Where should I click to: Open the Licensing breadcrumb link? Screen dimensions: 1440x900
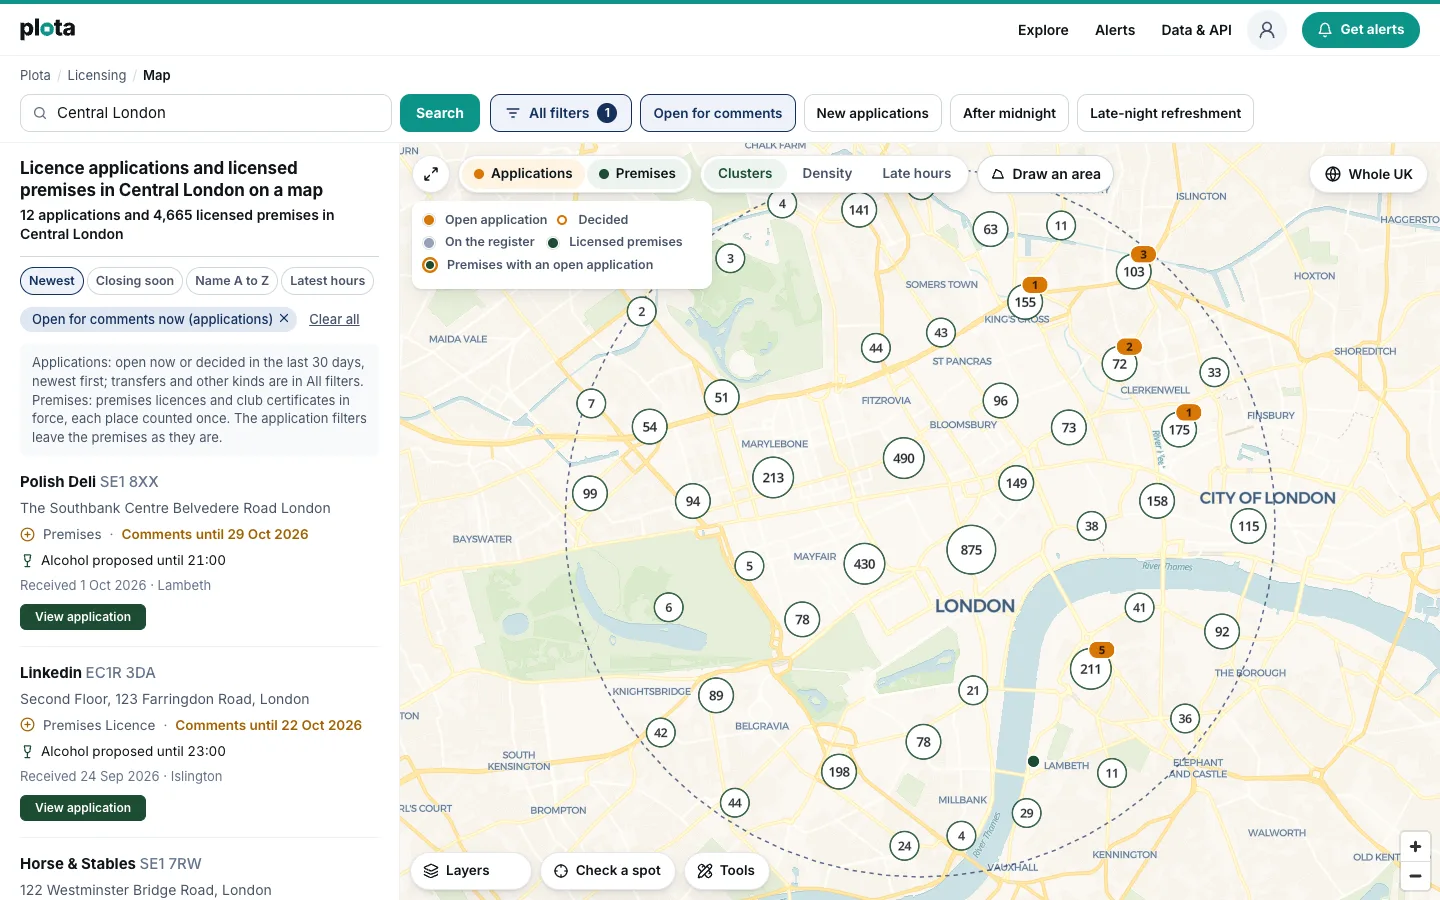97,75
